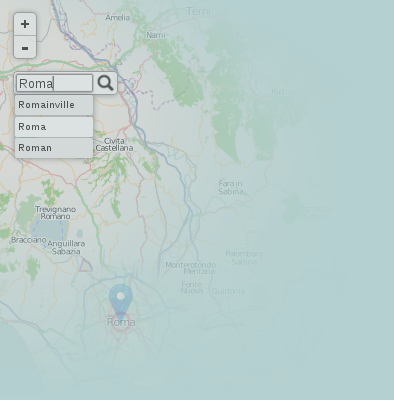The height and width of the screenshot is (400, 394).
Task: Click the Civita Castellana map label
Action: [114, 144]
